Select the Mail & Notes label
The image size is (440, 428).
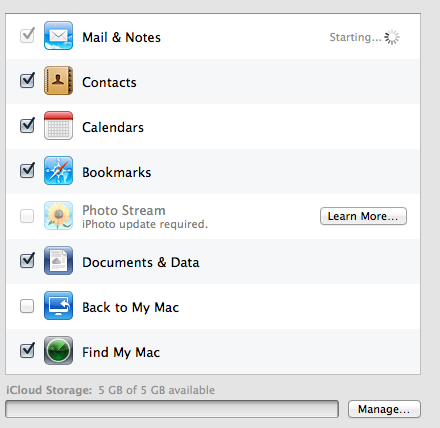(121, 37)
